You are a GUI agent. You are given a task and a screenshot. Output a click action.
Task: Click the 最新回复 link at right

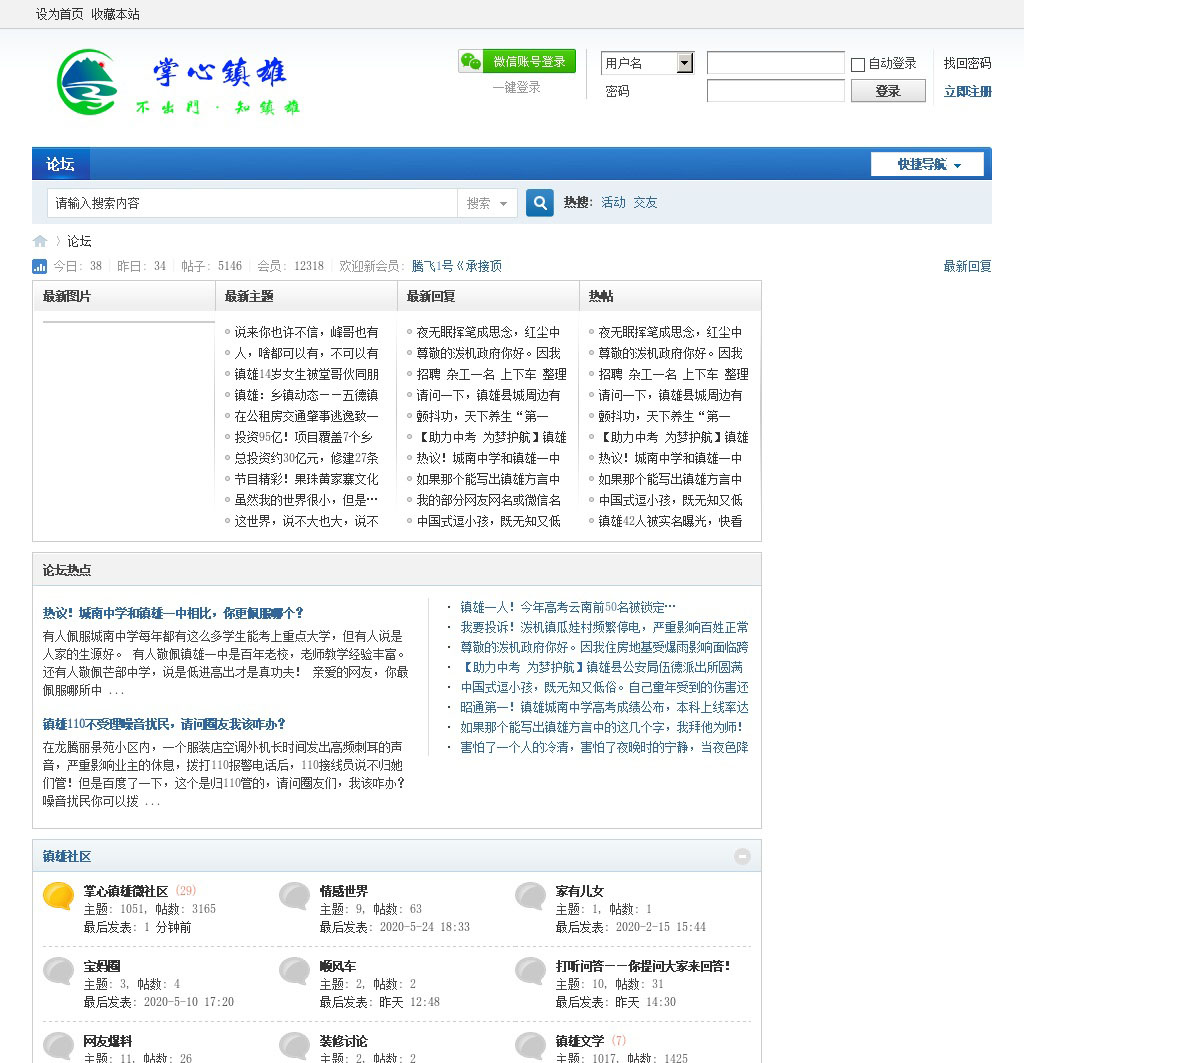tap(968, 266)
